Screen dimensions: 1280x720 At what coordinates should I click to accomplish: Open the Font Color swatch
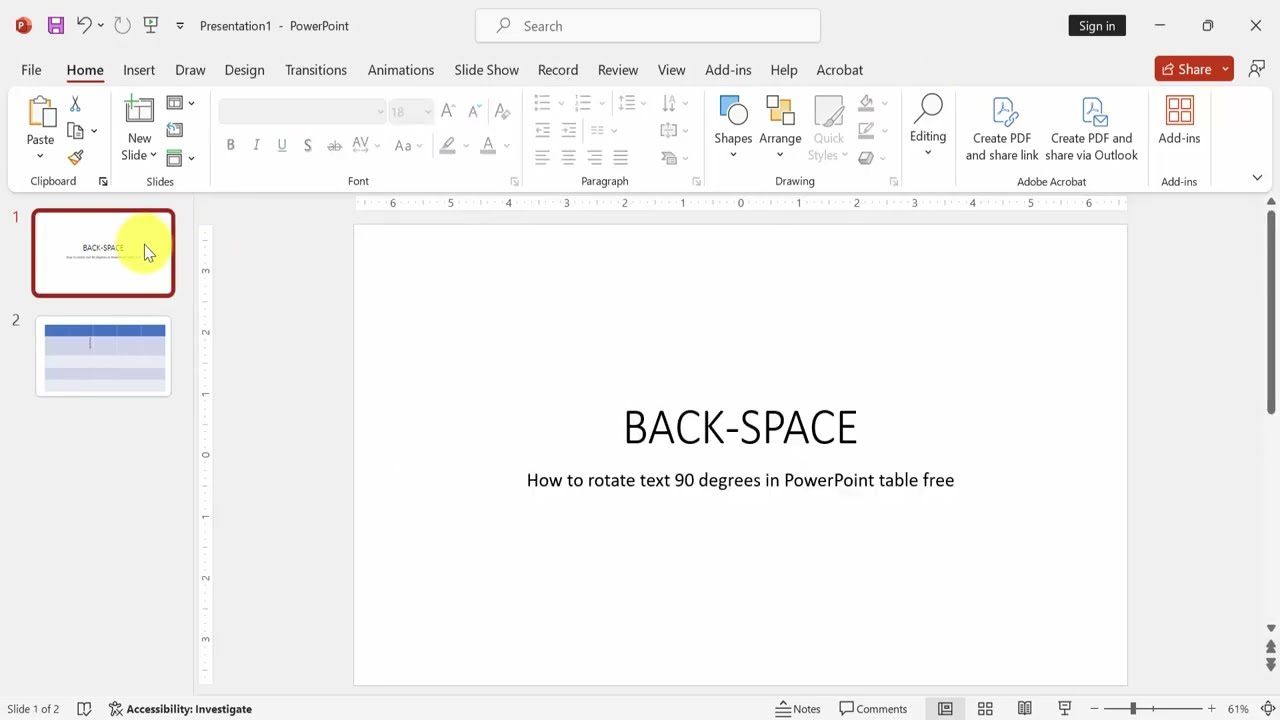488,145
